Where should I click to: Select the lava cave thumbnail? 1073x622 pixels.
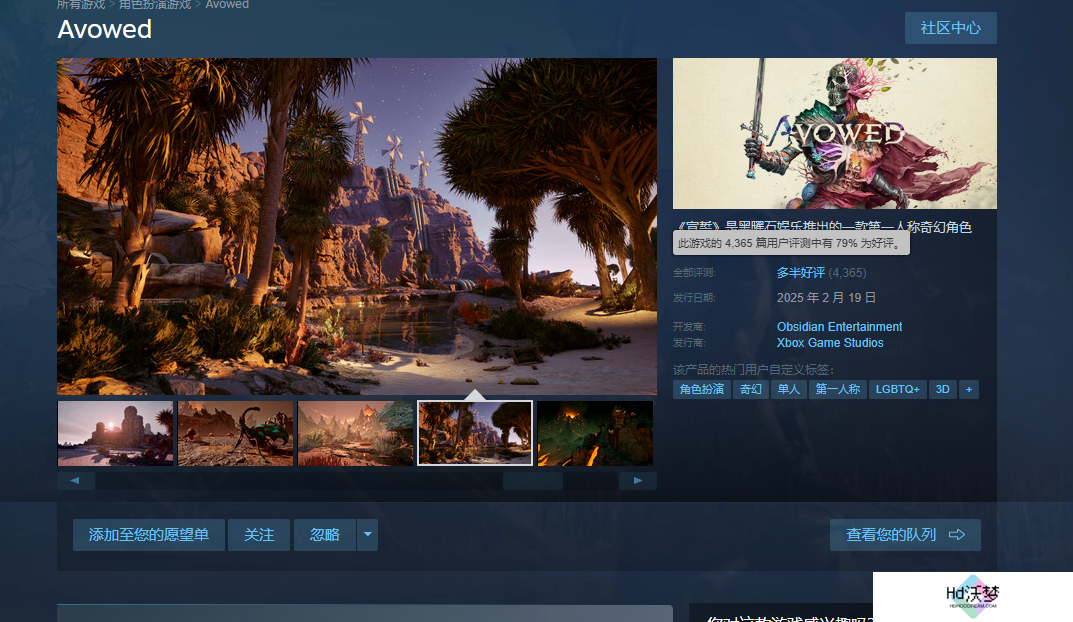[595, 433]
